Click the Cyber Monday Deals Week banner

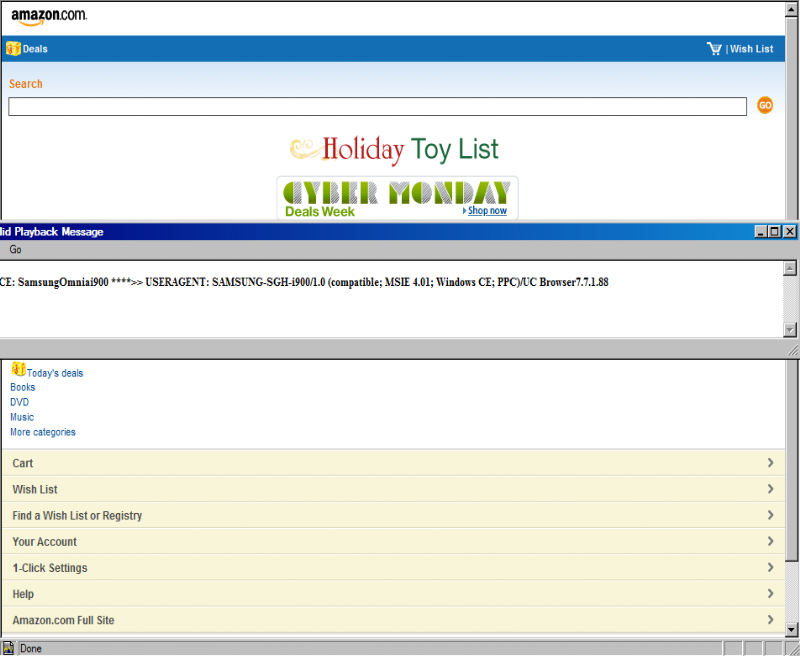click(x=397, y=198)
